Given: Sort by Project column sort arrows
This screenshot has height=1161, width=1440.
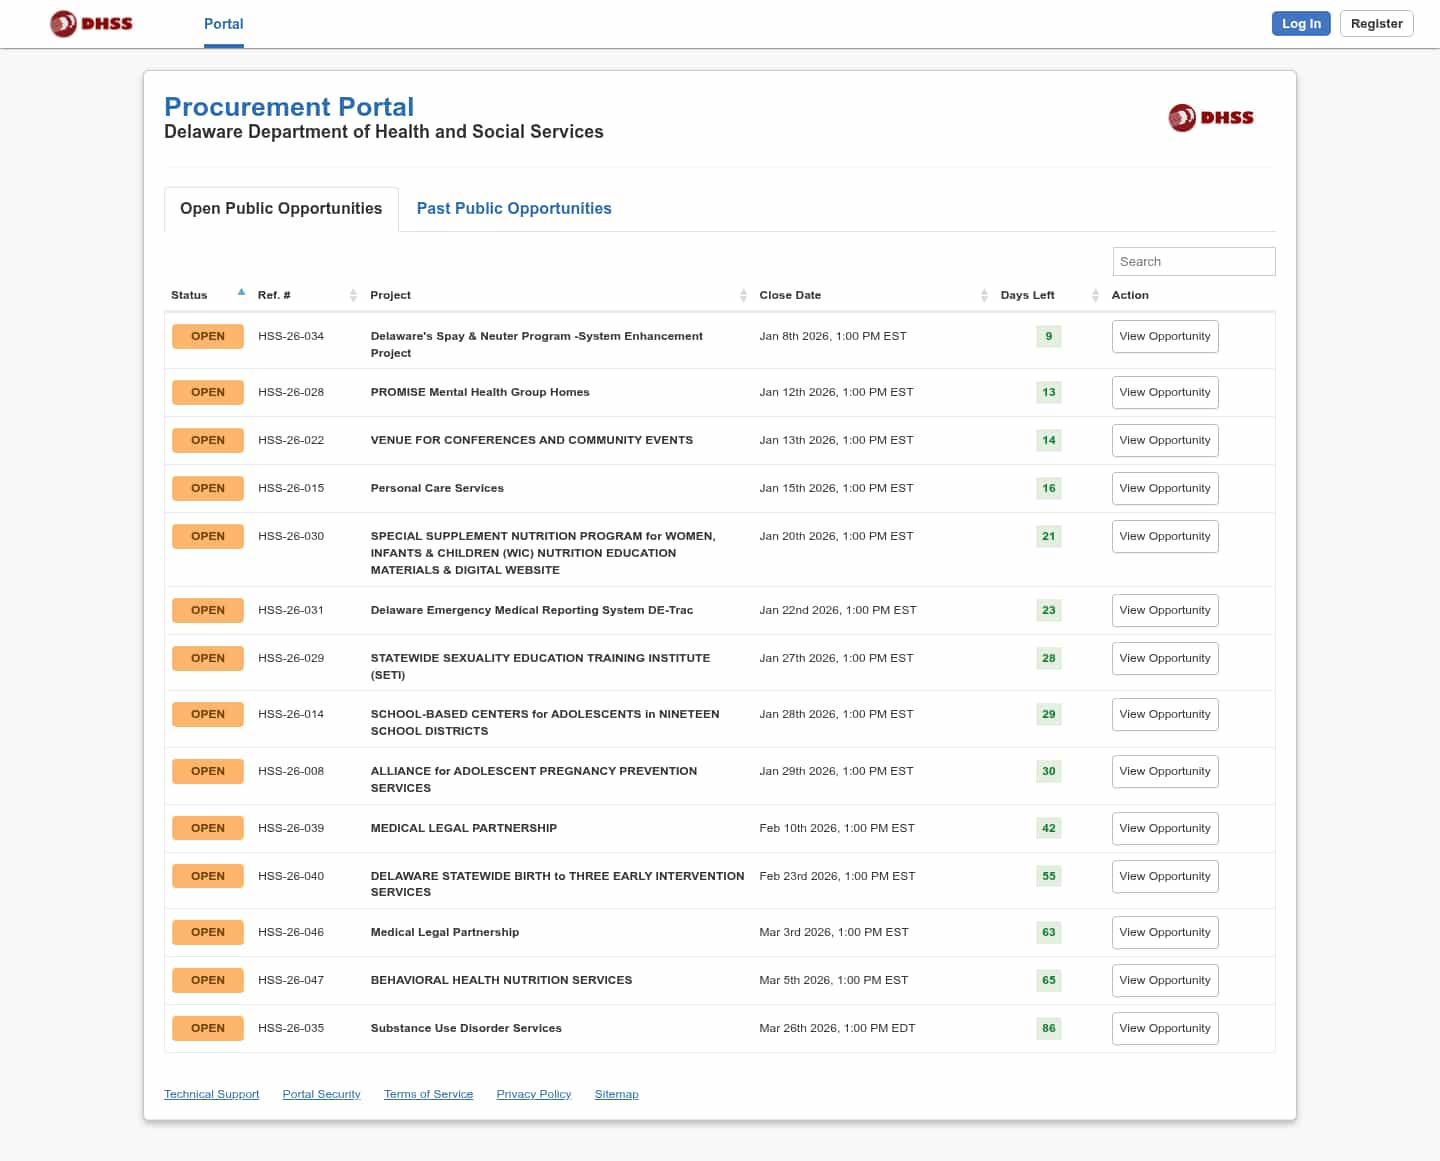Looking at the screenshot, I should tap(743, 295).
